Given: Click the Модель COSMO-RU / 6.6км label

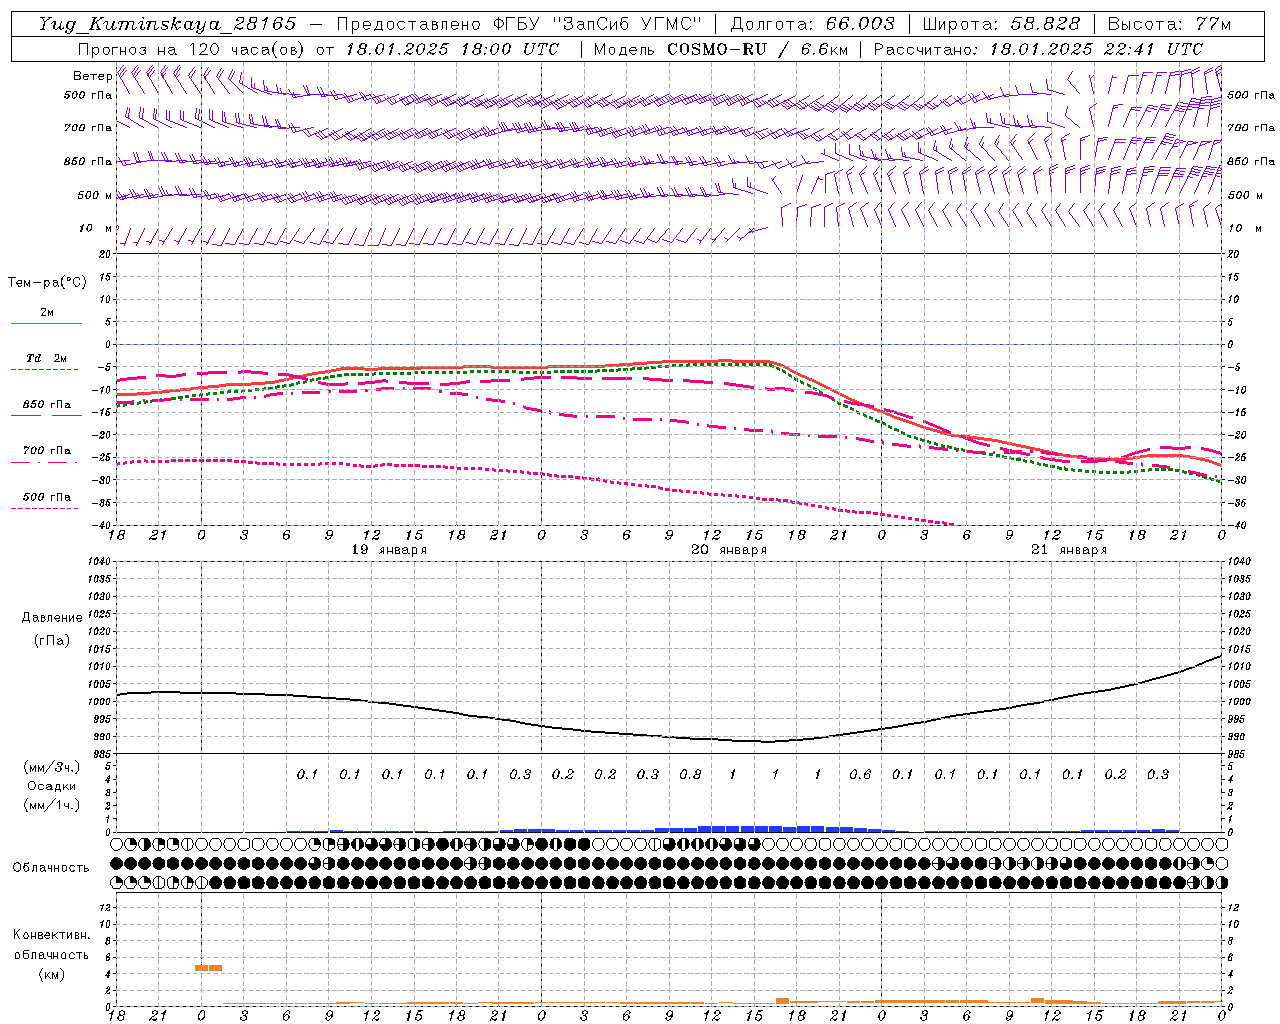Looking at the screenshot, I should 720,49.
